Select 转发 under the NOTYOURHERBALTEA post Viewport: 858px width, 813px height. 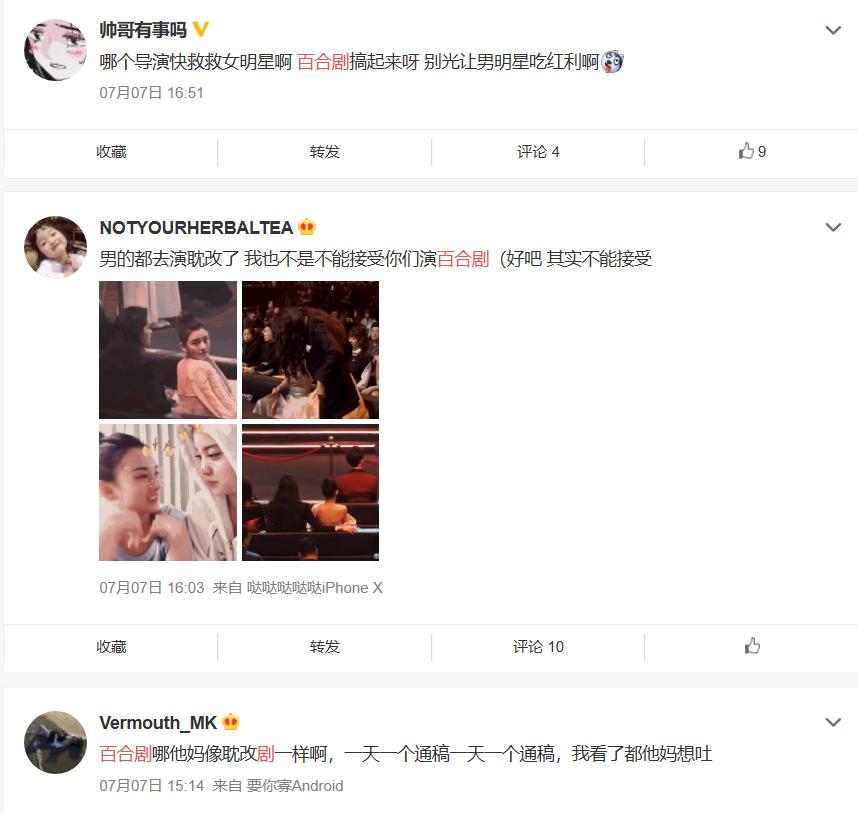(324, 647)
